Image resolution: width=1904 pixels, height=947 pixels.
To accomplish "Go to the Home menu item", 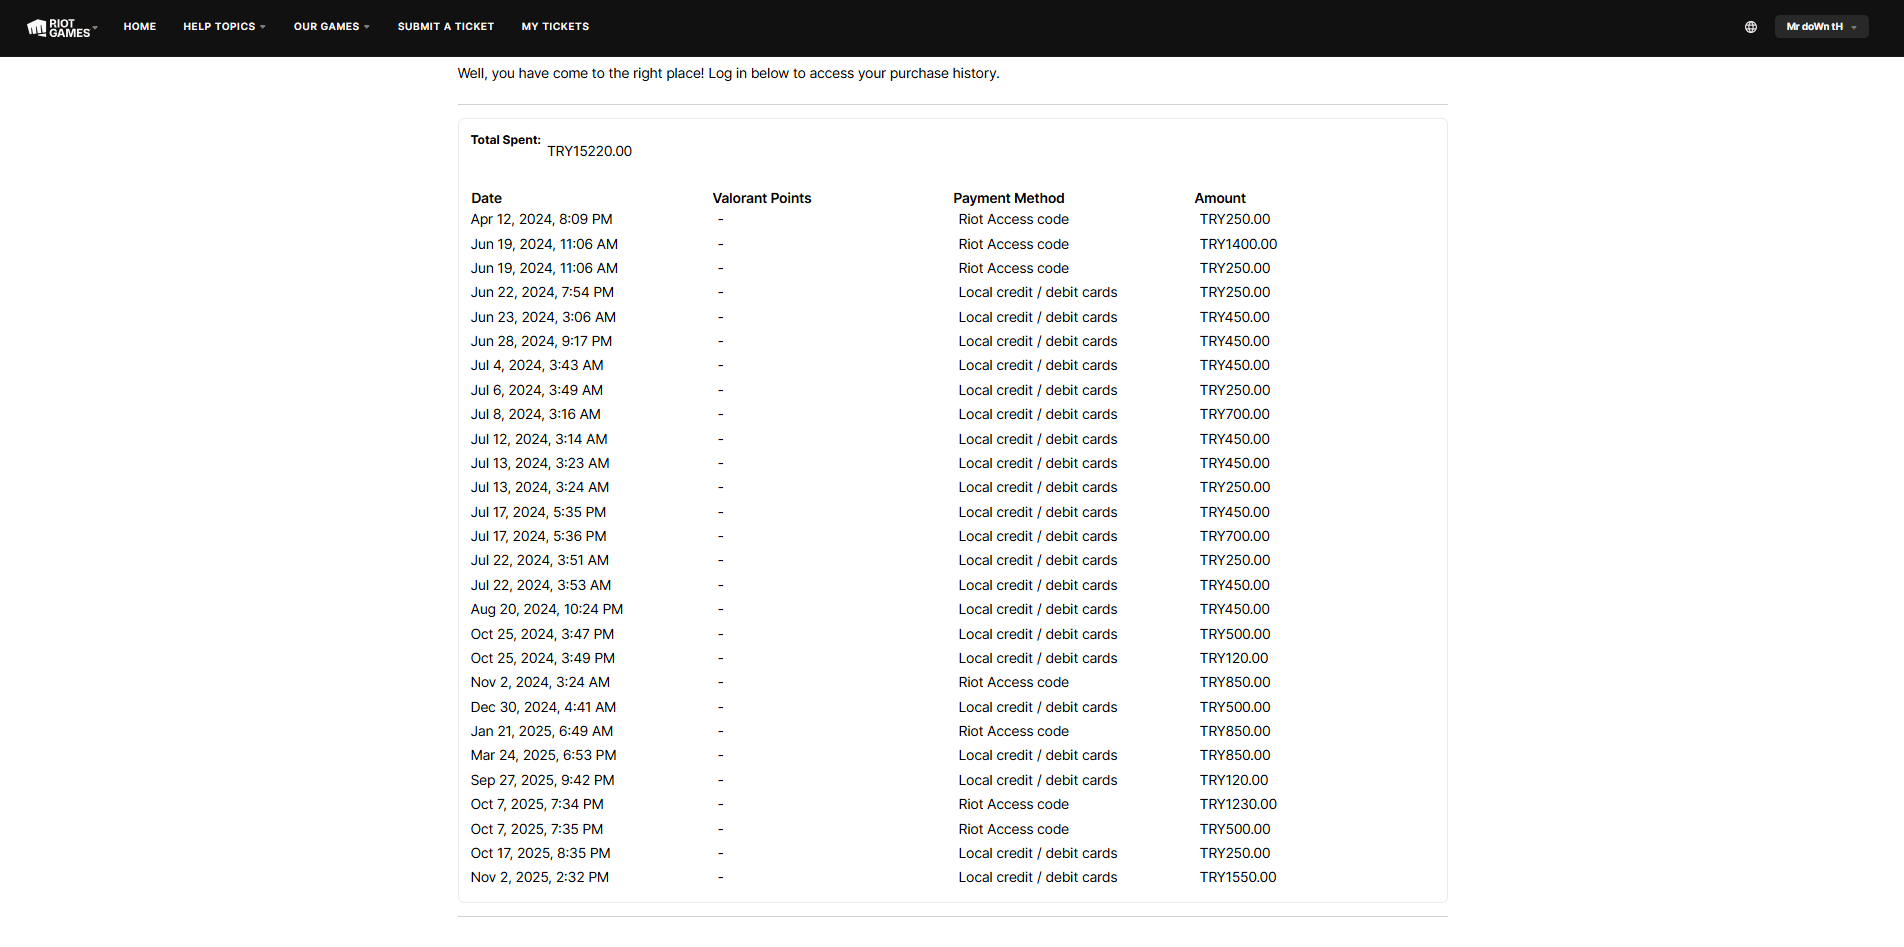I will coord(140,27).
